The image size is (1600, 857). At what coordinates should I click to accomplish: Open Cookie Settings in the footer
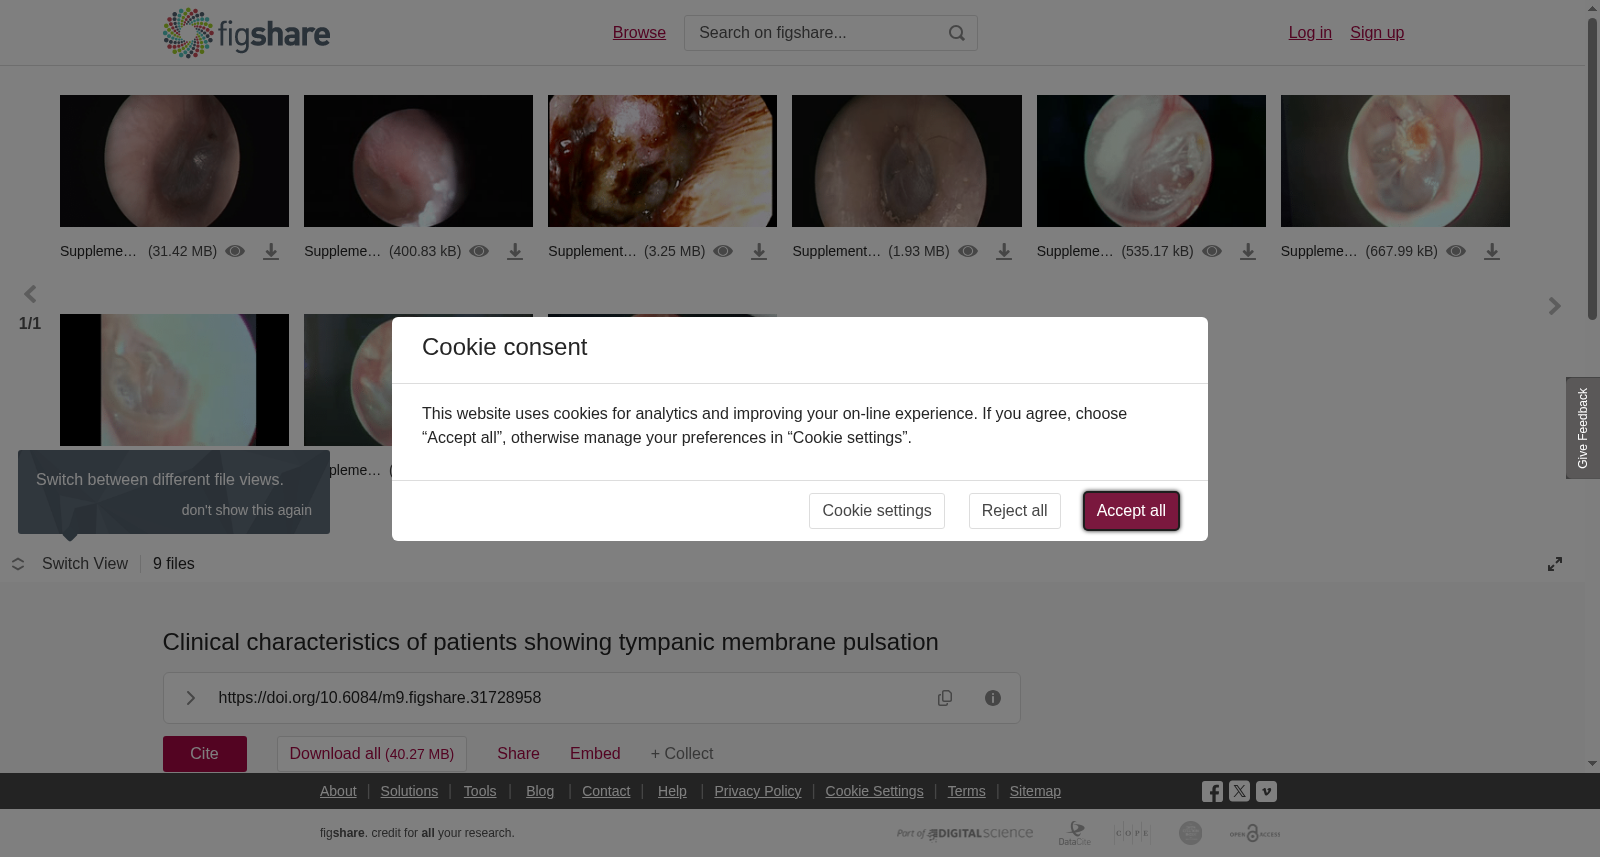click(874, 791)
